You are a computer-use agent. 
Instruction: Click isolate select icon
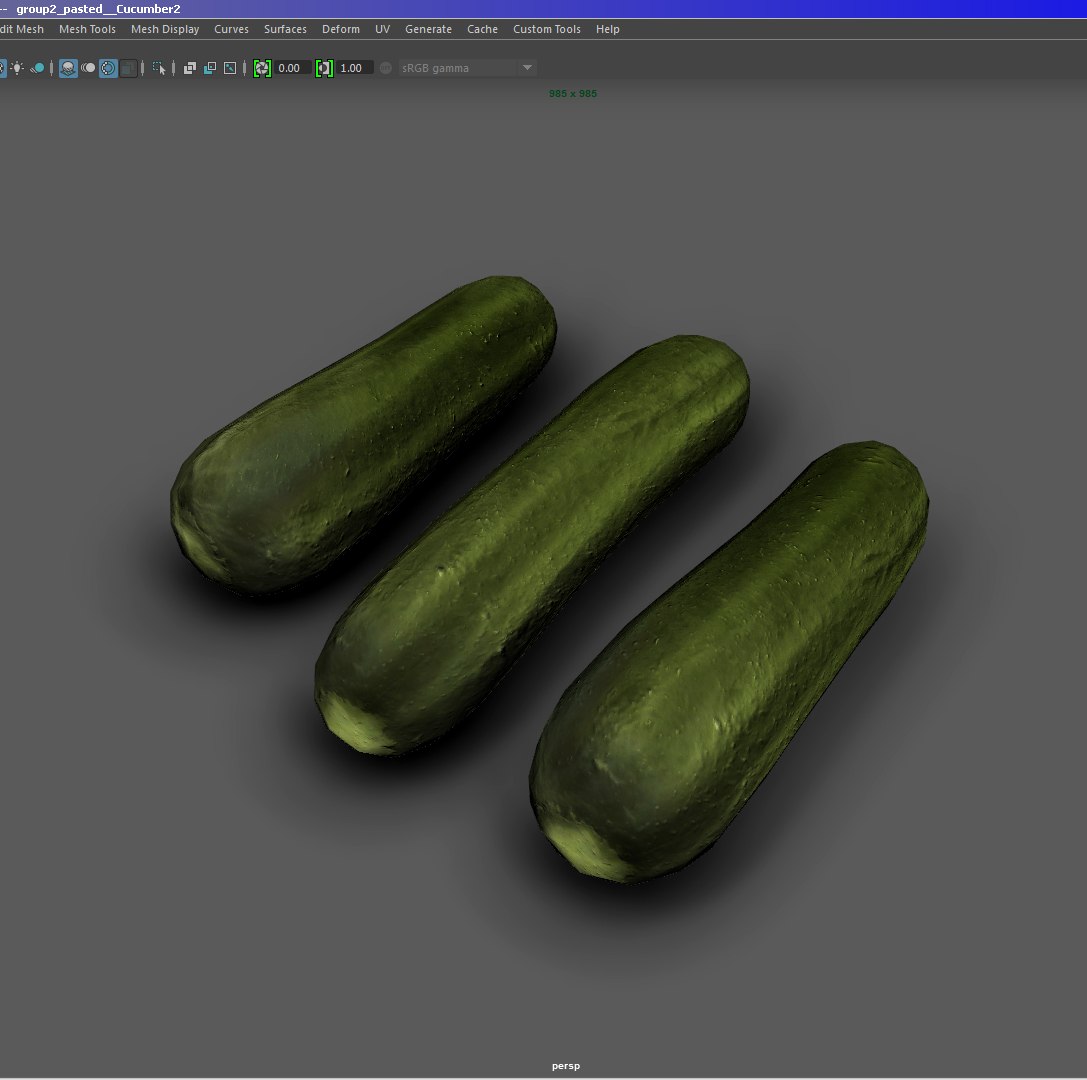click(159, 68)
